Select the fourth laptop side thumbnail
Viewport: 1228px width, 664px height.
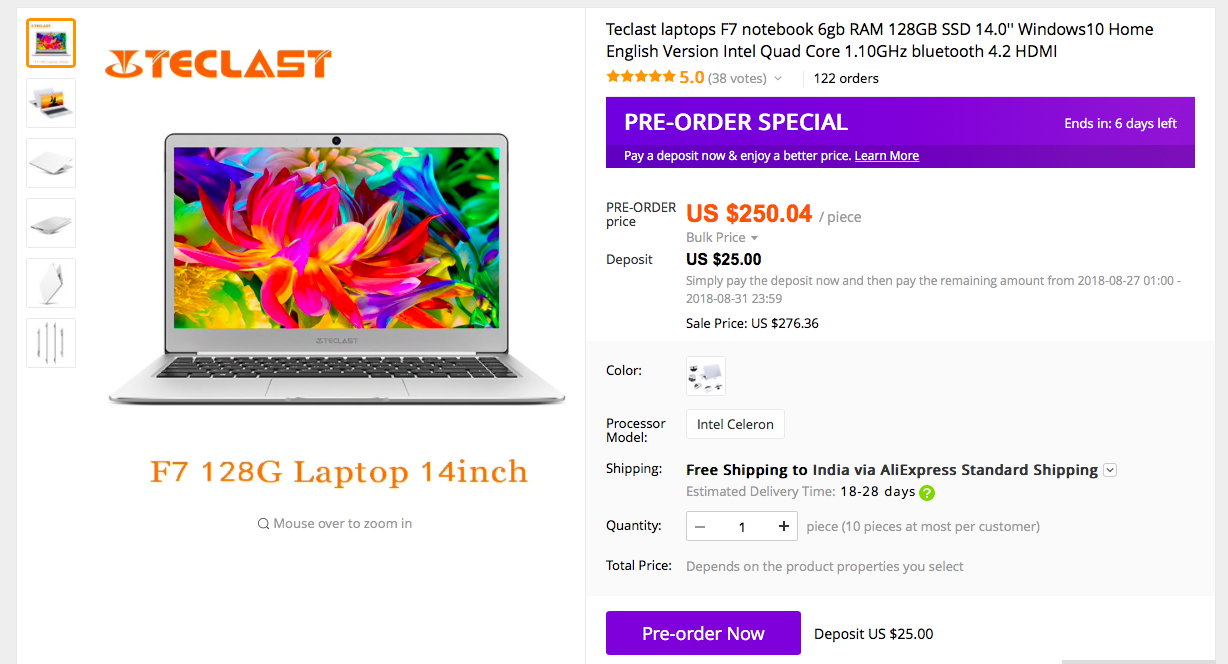point(51,223)
